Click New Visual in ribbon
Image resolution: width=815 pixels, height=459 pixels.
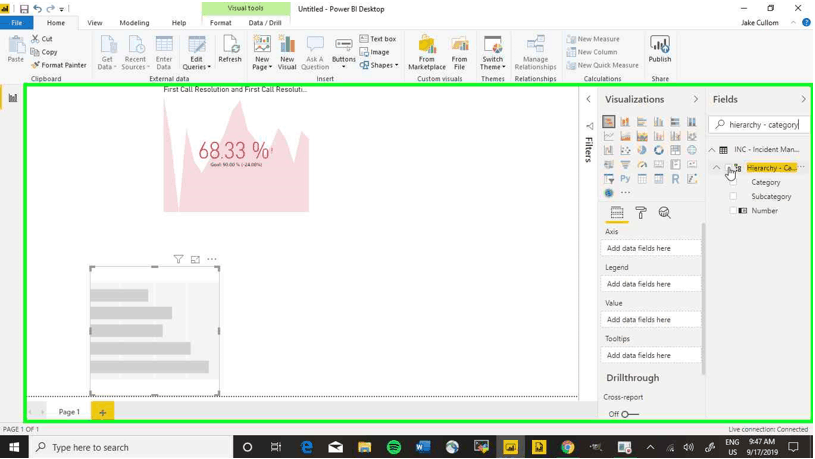coord(287,53)
